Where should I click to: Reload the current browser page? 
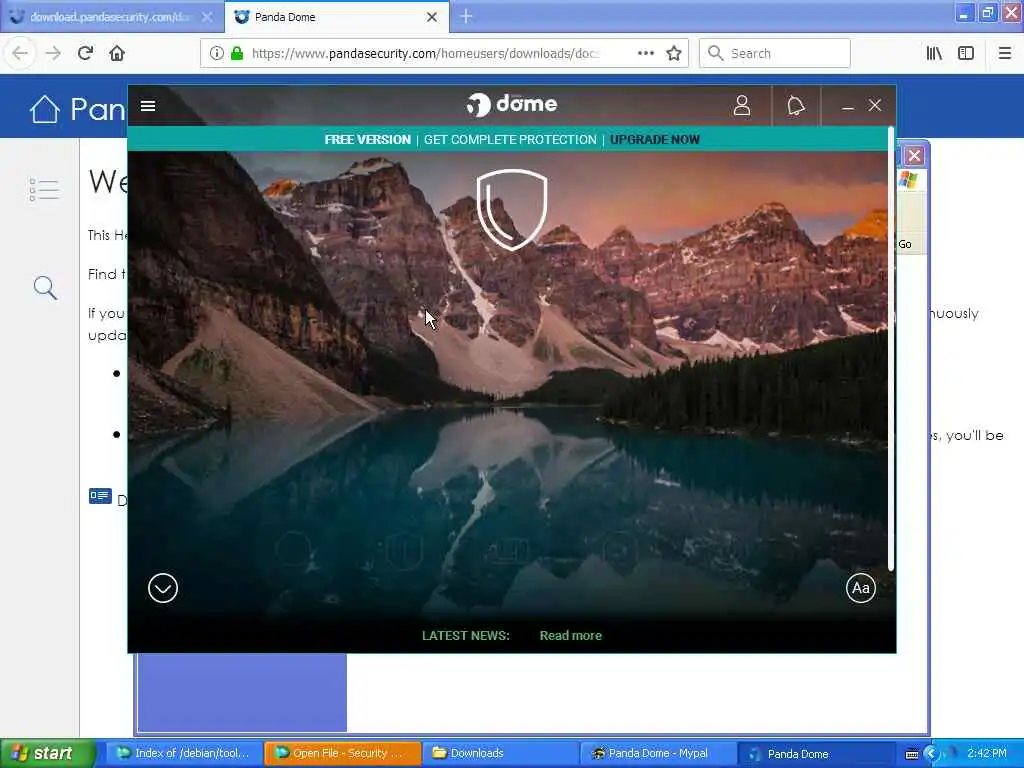coord(85,53)
